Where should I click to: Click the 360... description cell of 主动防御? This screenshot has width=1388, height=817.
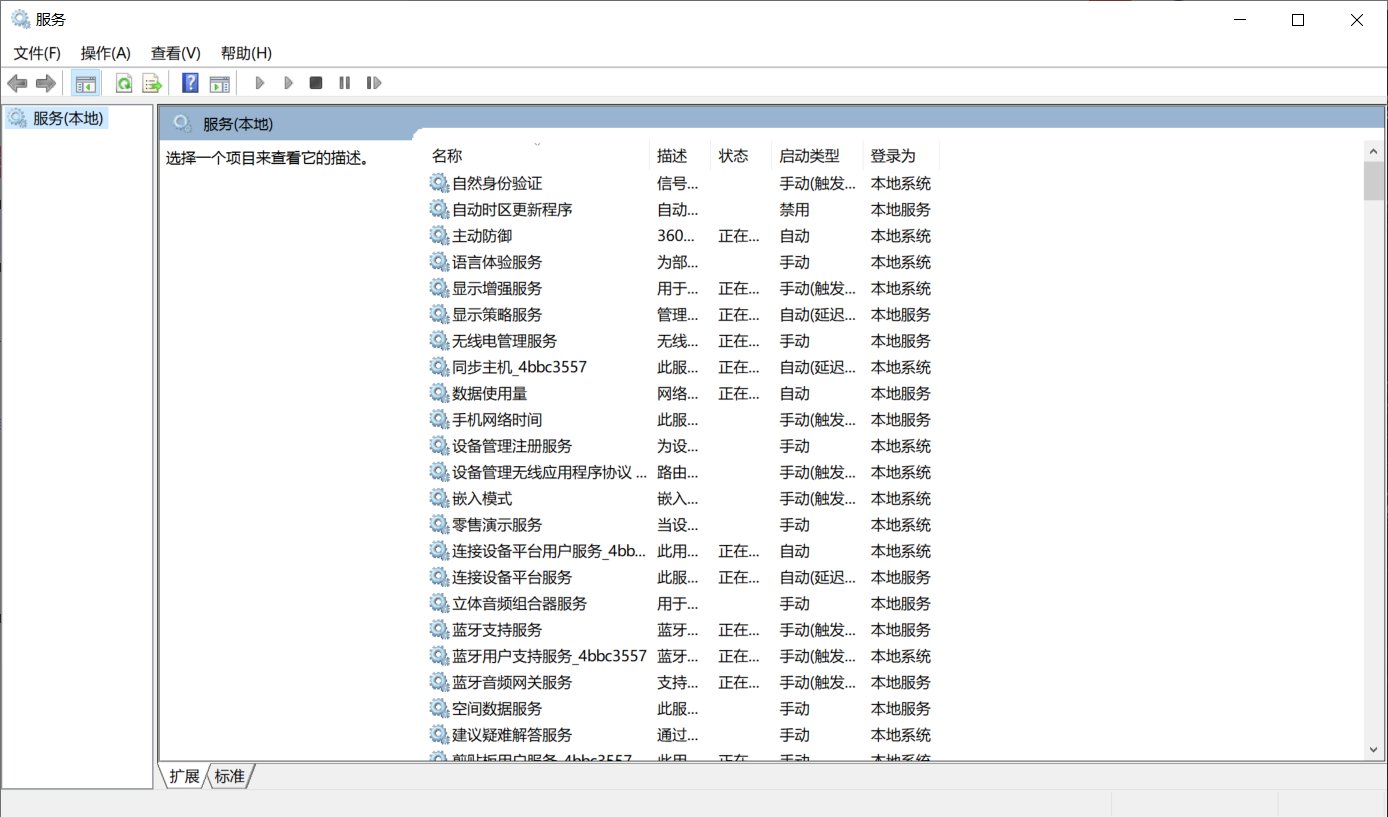(677, 236)
